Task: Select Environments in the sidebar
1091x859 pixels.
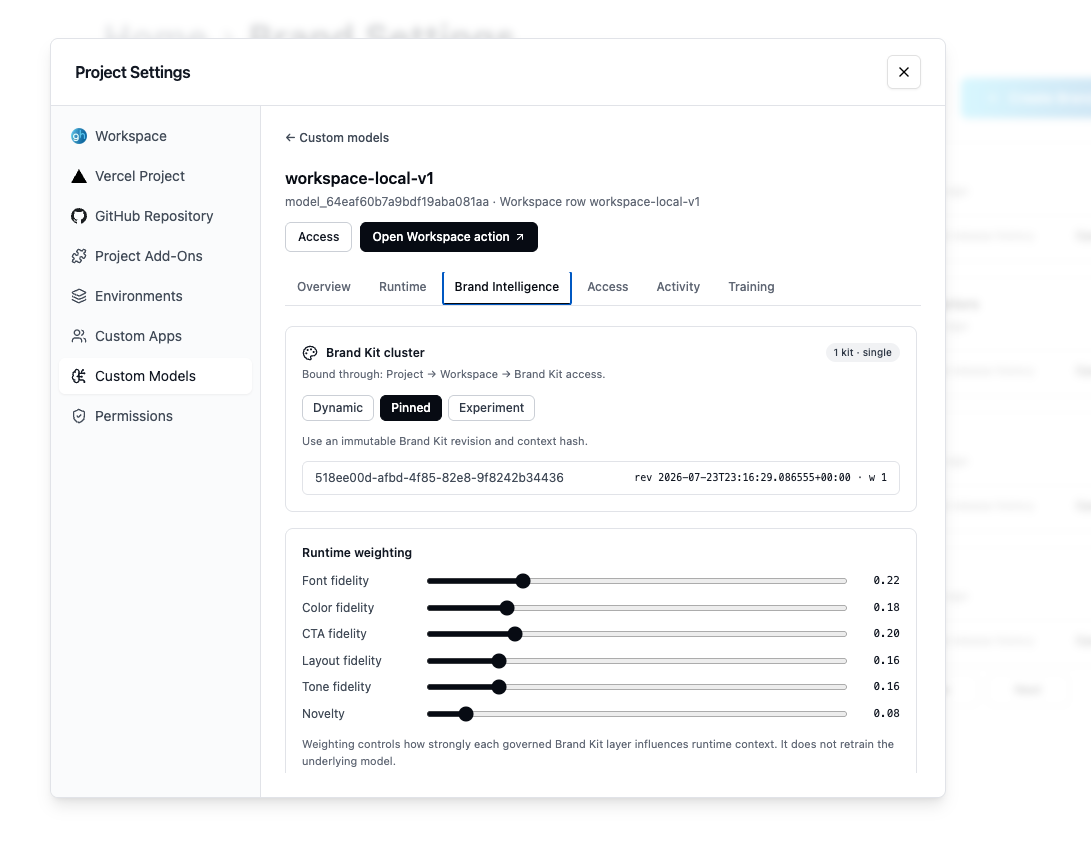Action: [155, 296]
